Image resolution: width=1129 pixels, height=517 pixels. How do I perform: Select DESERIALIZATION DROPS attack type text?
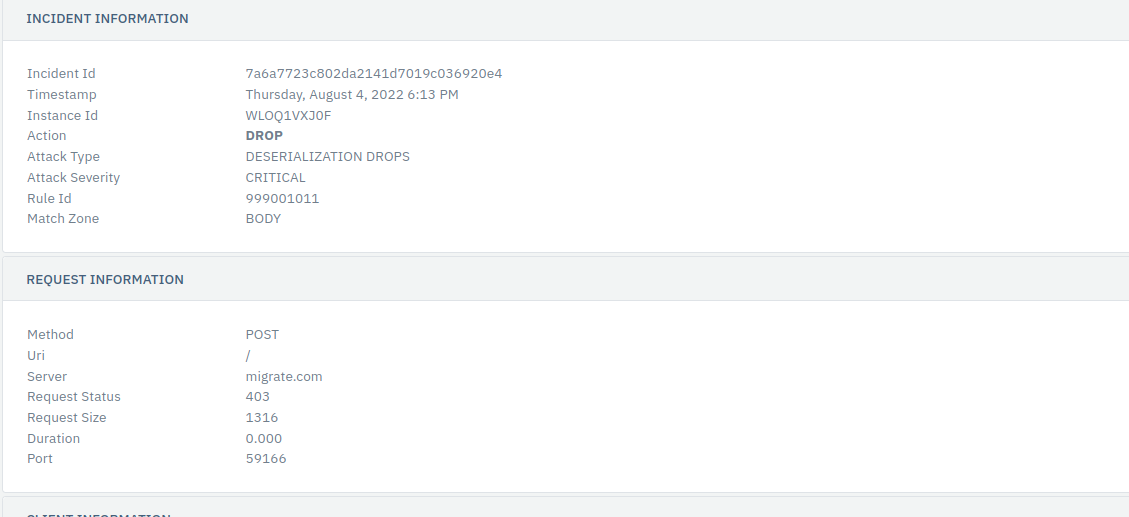(x=328, y=156)
